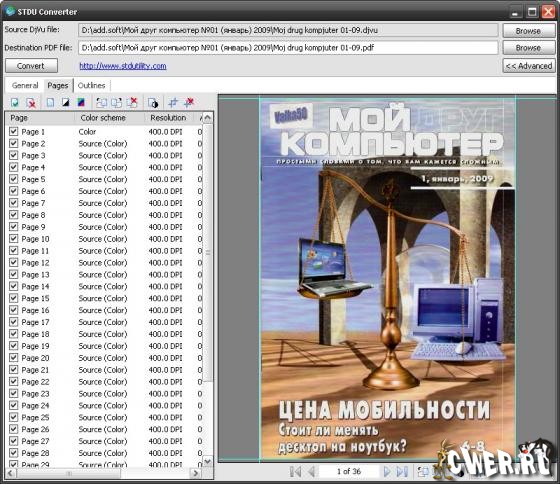Click the page list scroll-up arrow

[208, 118]
